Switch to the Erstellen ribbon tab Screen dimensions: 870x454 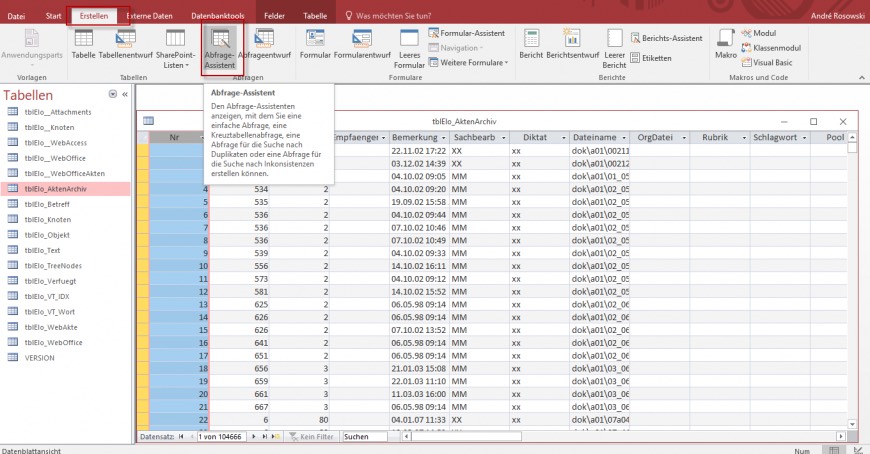pyautogui.click(x=94, y=16)
